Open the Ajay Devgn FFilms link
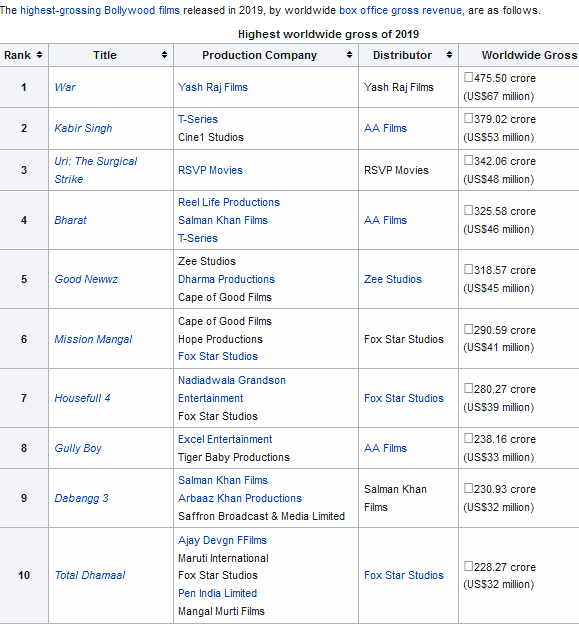 (x=222, y=540)
